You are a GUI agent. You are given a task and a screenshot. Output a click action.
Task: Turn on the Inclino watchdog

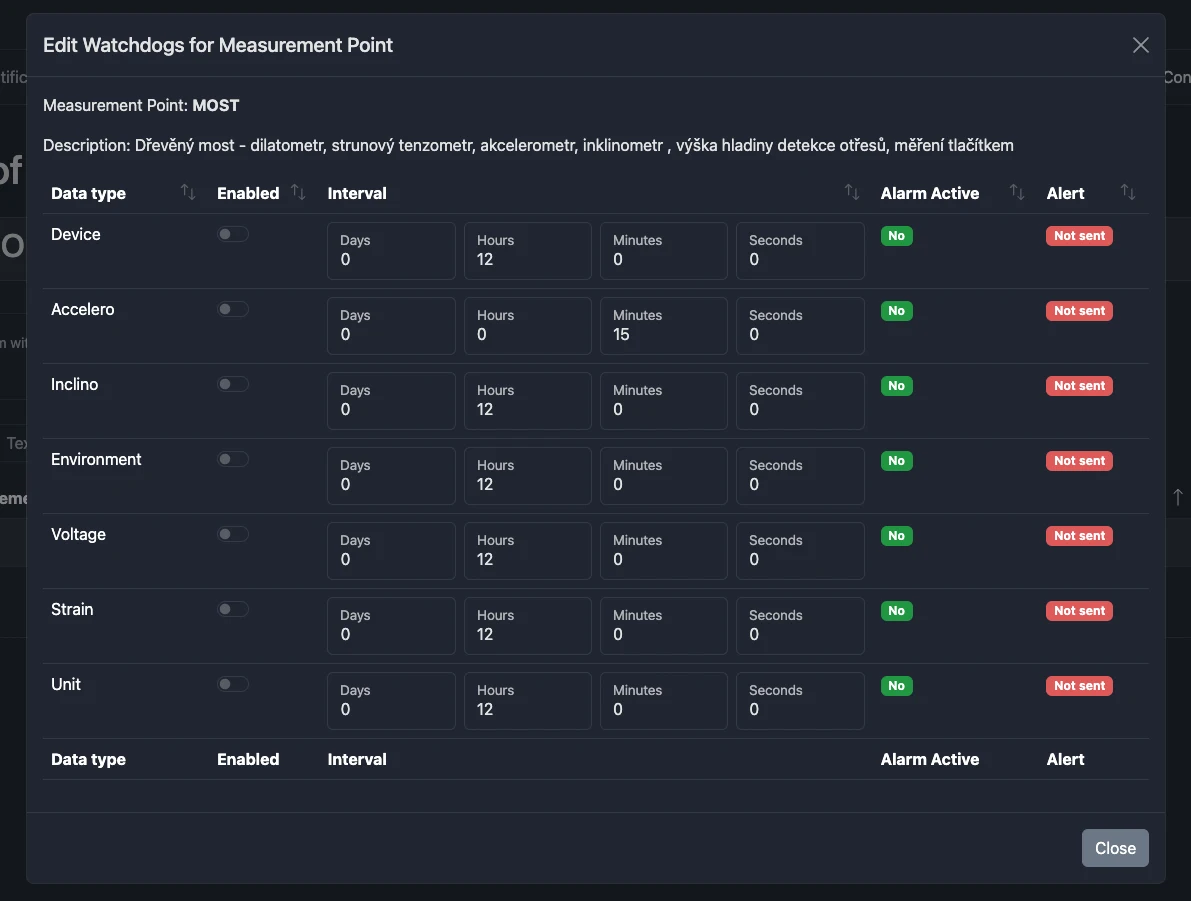[x=233, y=384]
